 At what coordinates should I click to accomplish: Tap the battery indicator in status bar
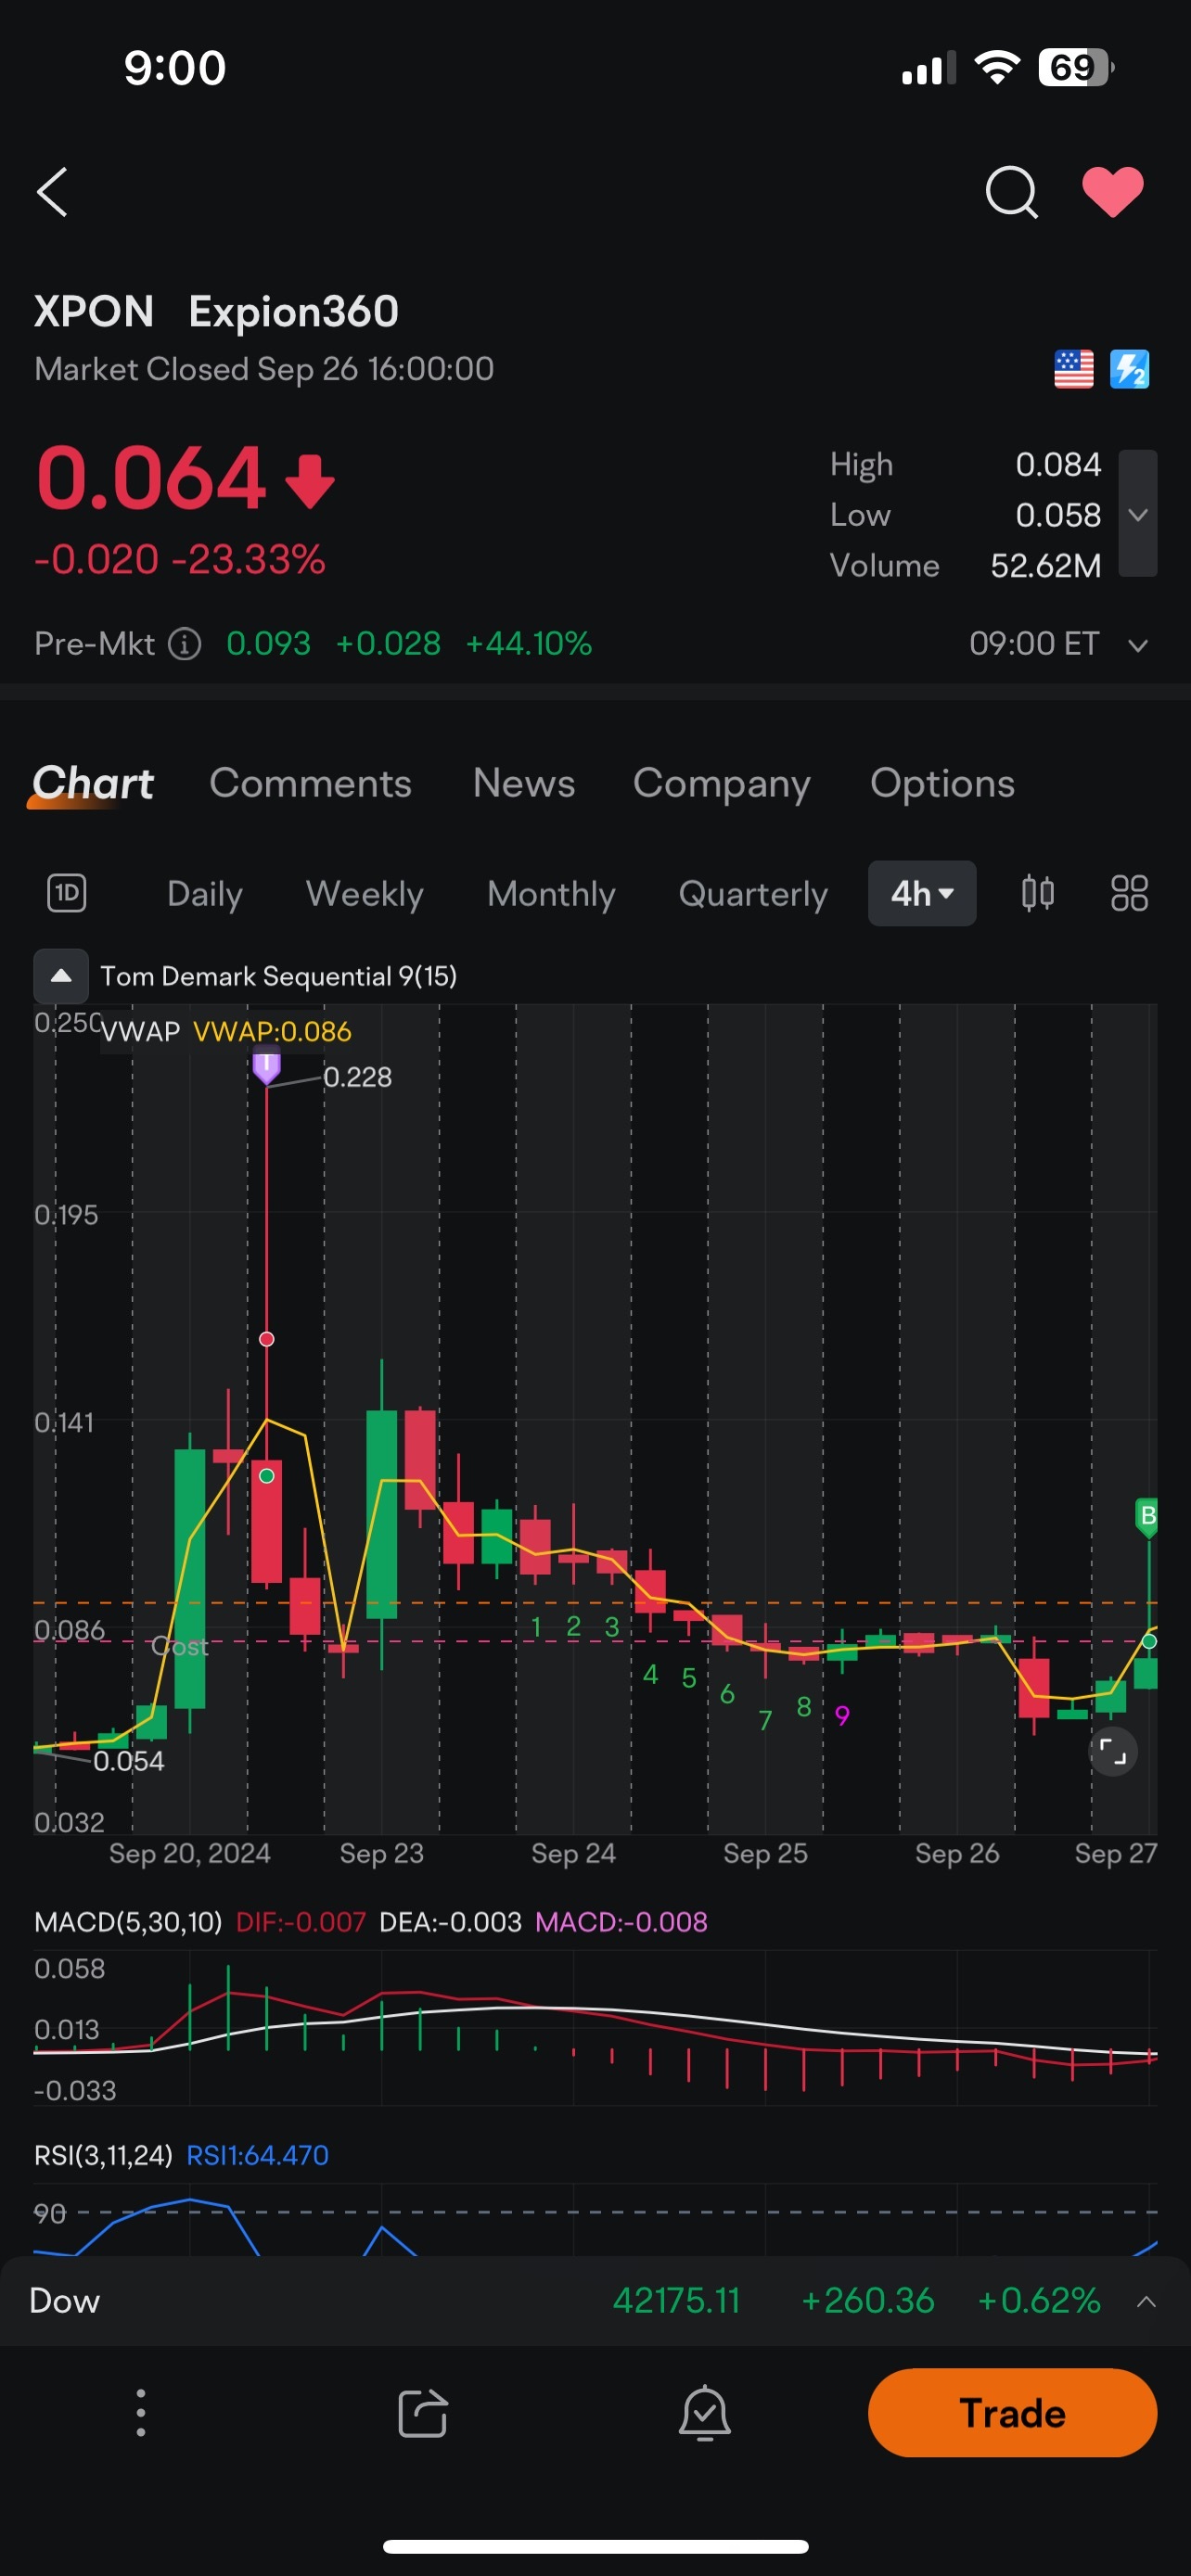click(x=1077, y=68)
